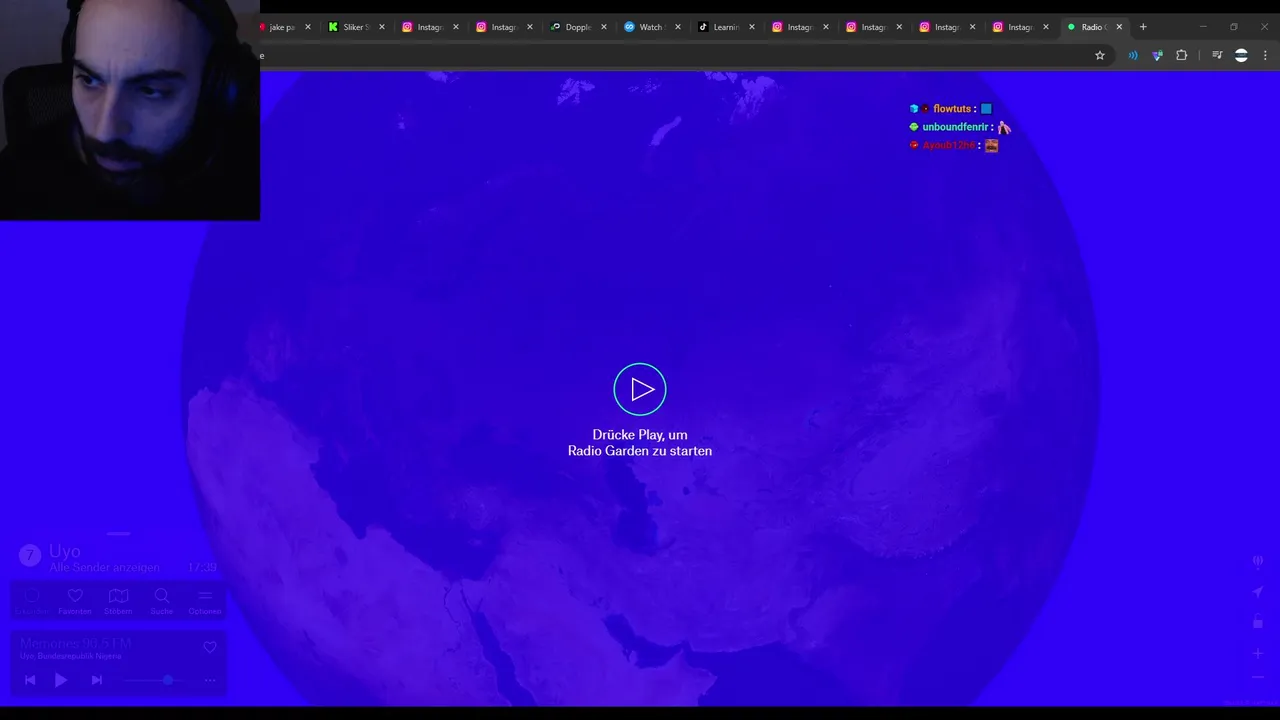Click the unboundfenrir chat username
This screenshot has width=1280, height=720.
[956, 127]
